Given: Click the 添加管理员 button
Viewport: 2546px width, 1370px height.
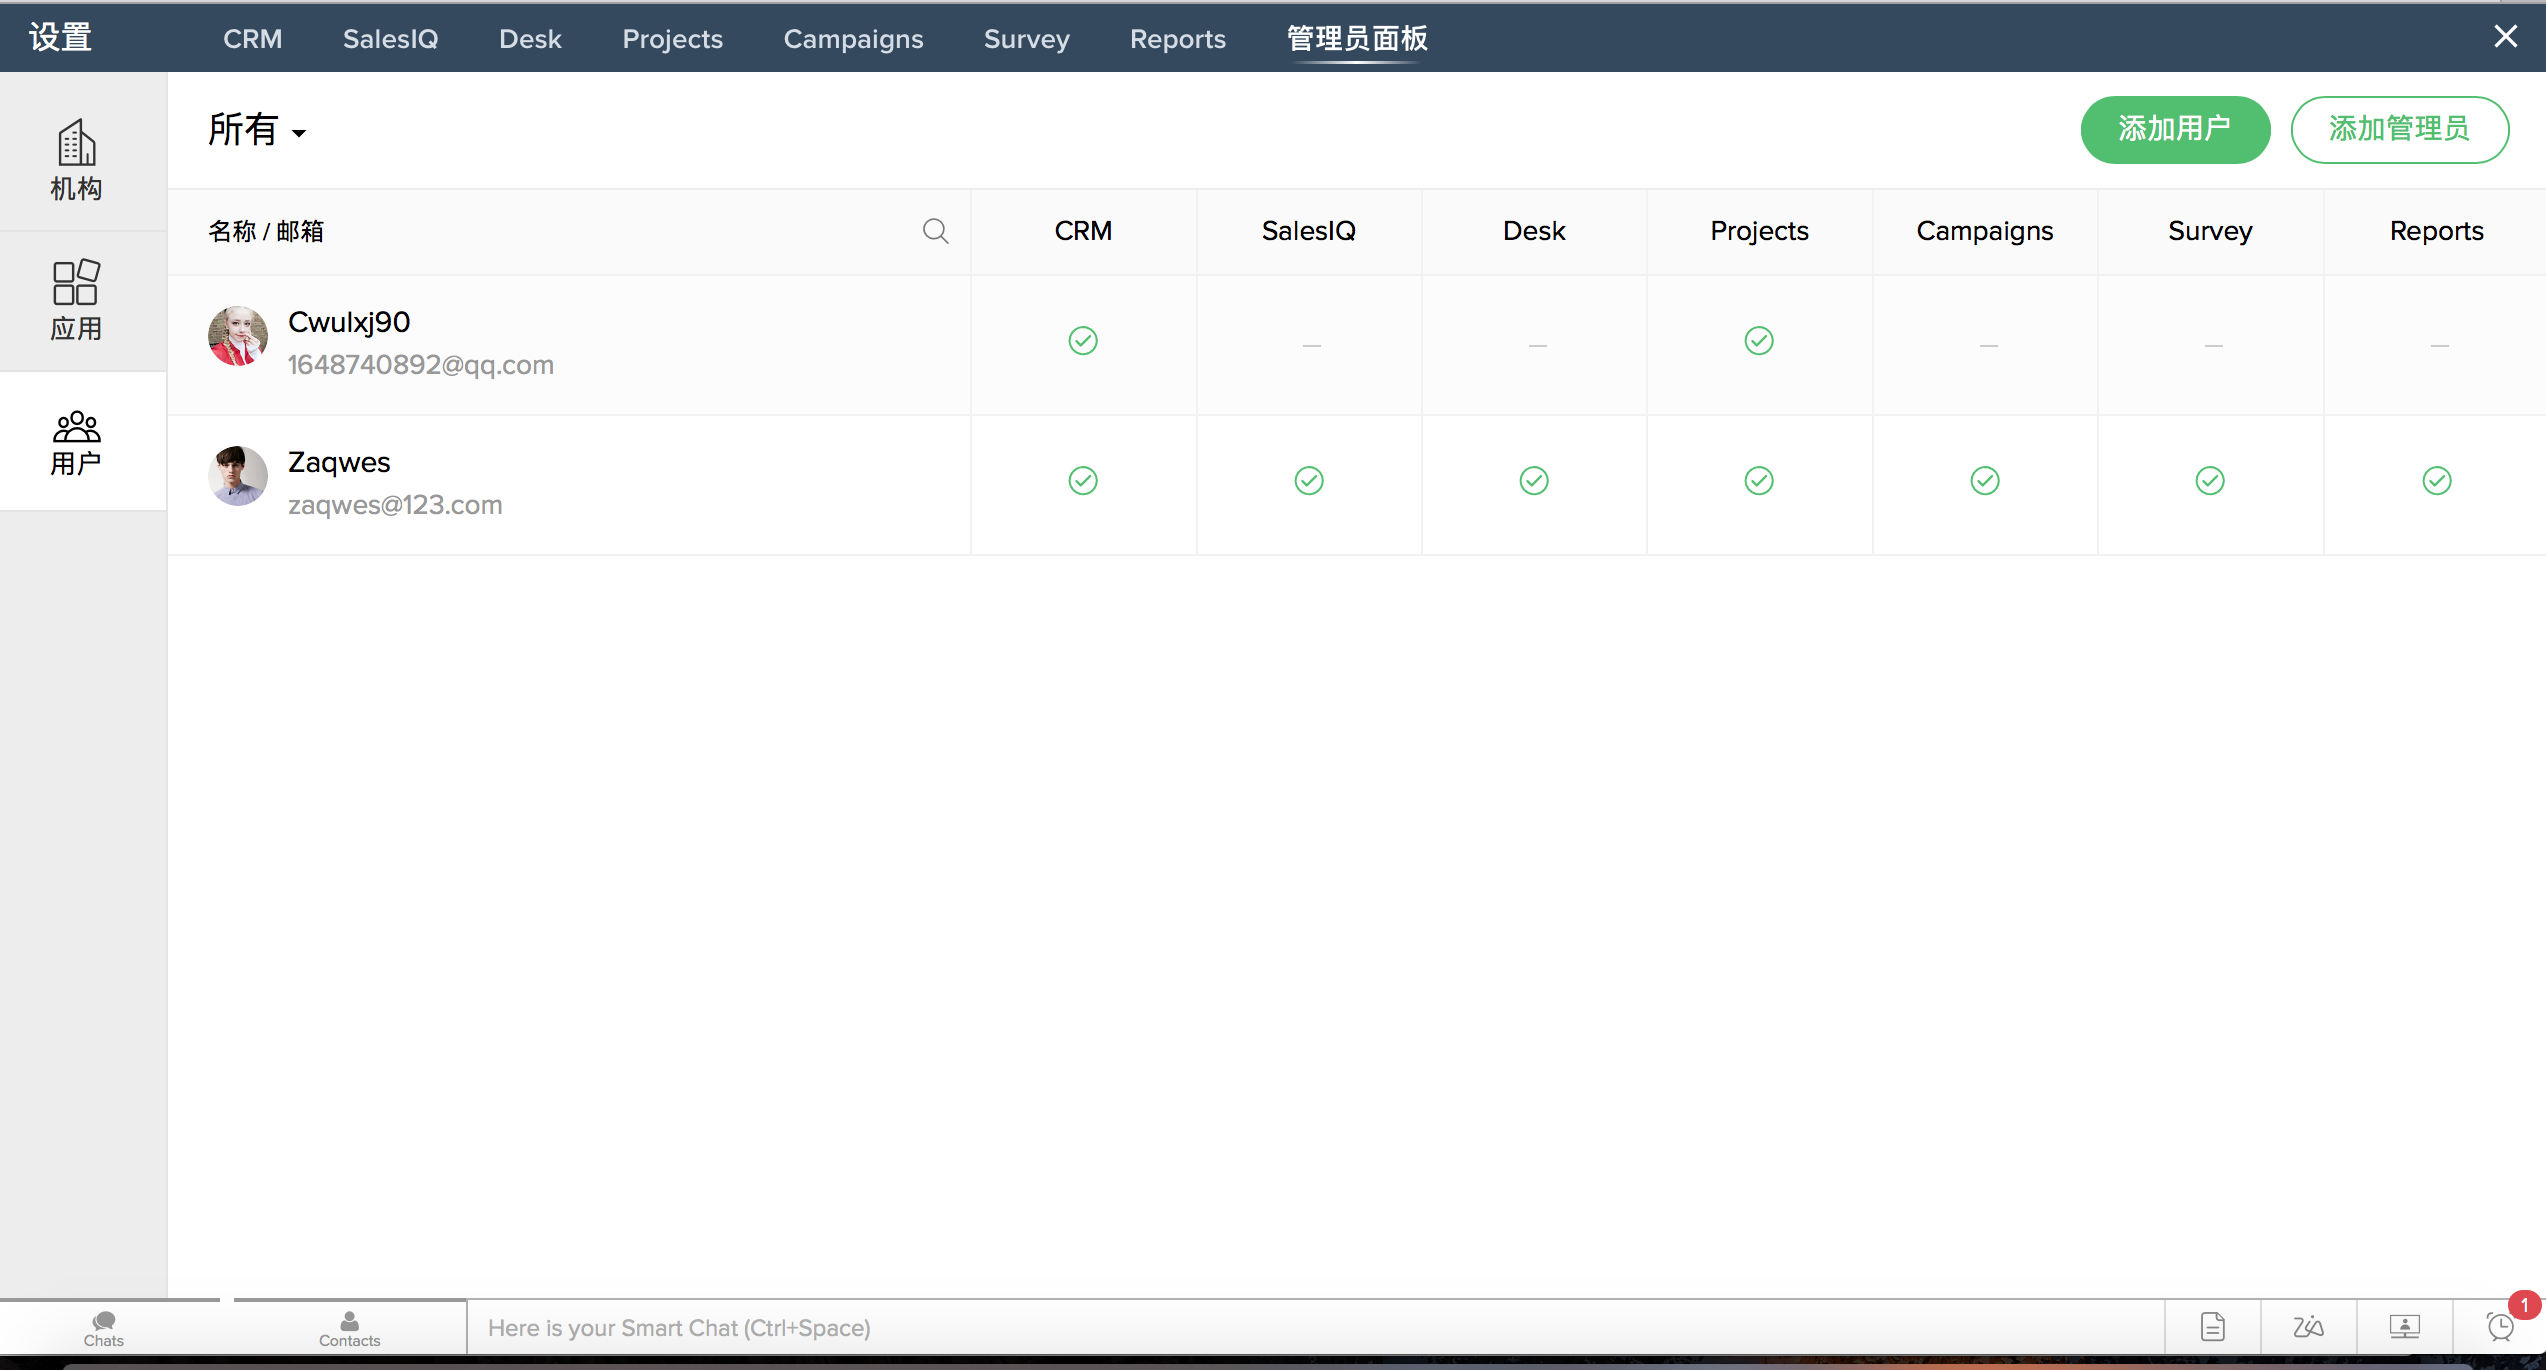Looking at the screenshot, I should [x=2399, y=129].
